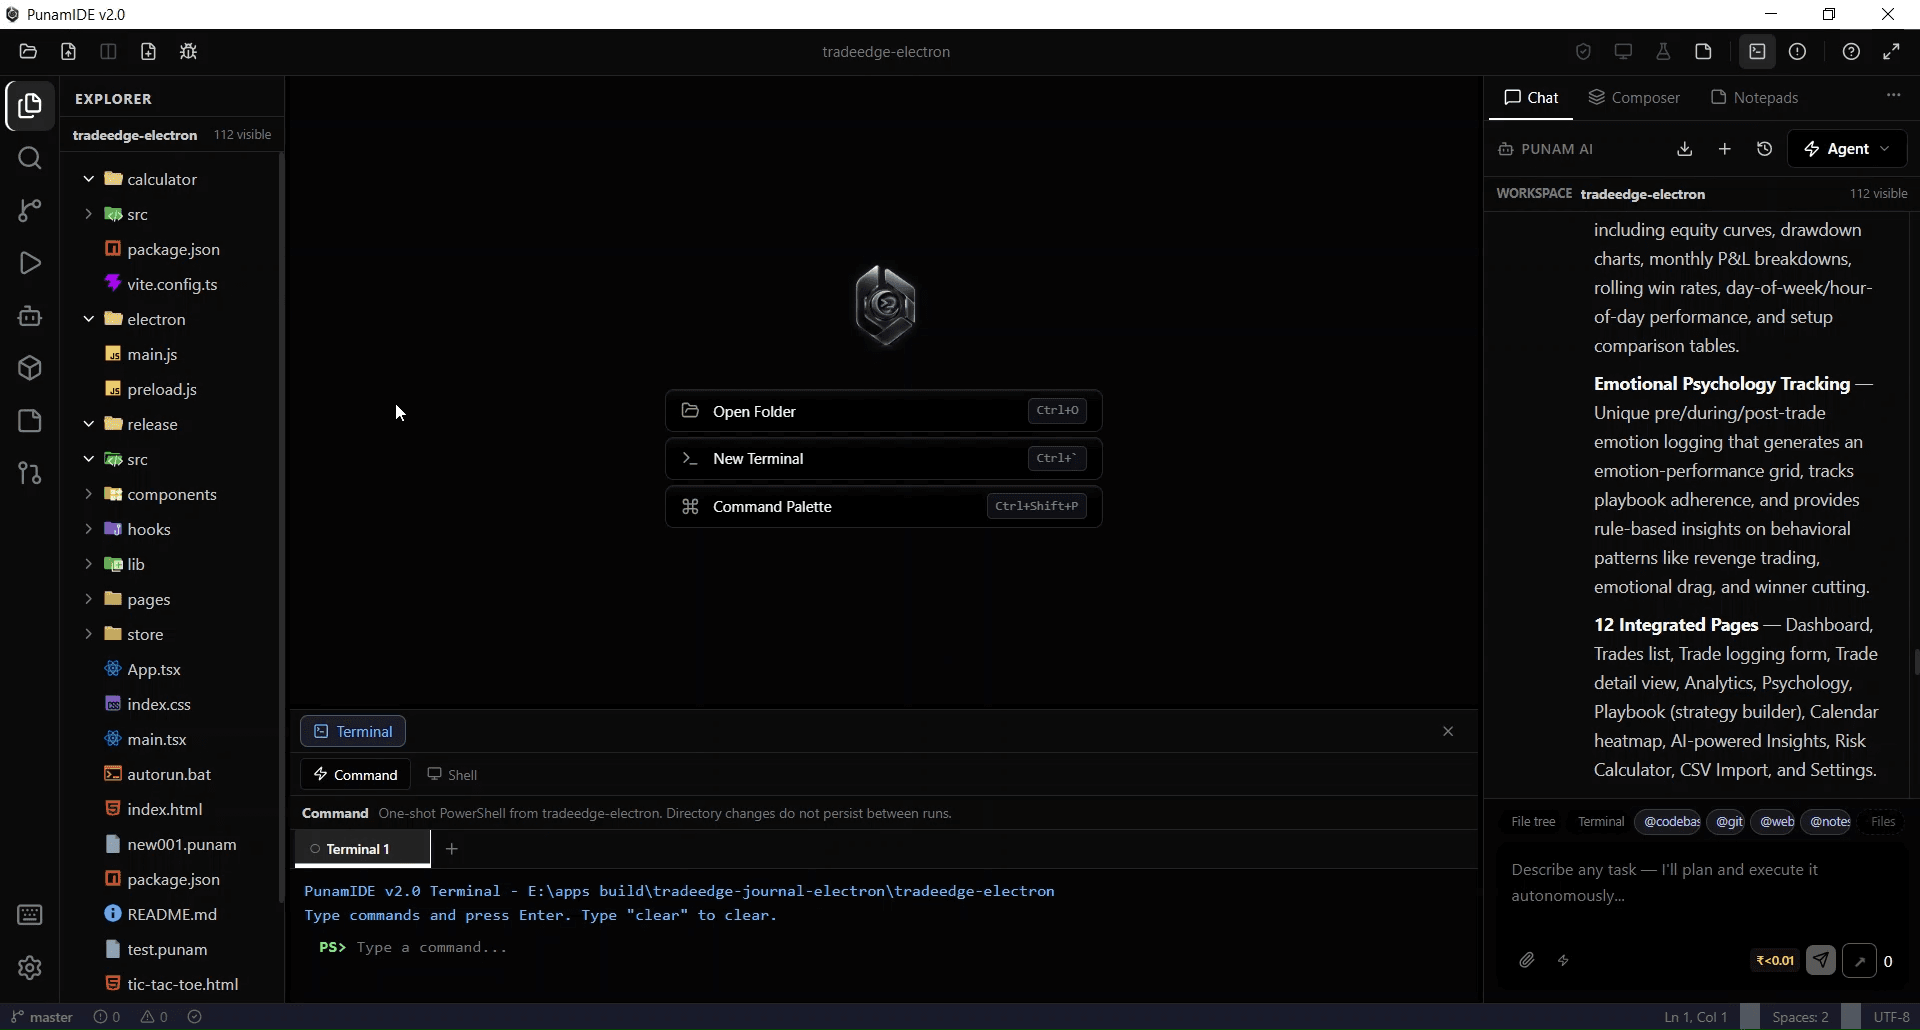1920x1030 pixels.
Task: Open the Explorer view in activity bar
Action: click(30, 106)
